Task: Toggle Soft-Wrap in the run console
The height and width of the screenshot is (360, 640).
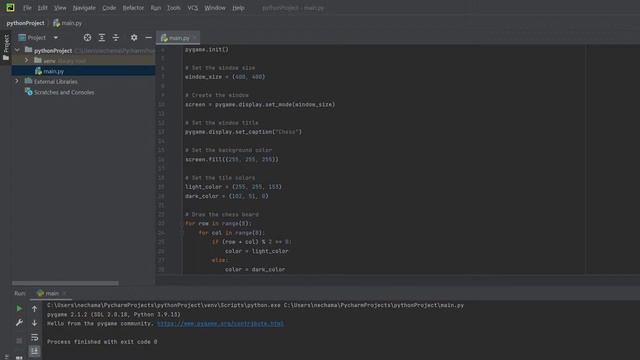Action: (35, 337)
